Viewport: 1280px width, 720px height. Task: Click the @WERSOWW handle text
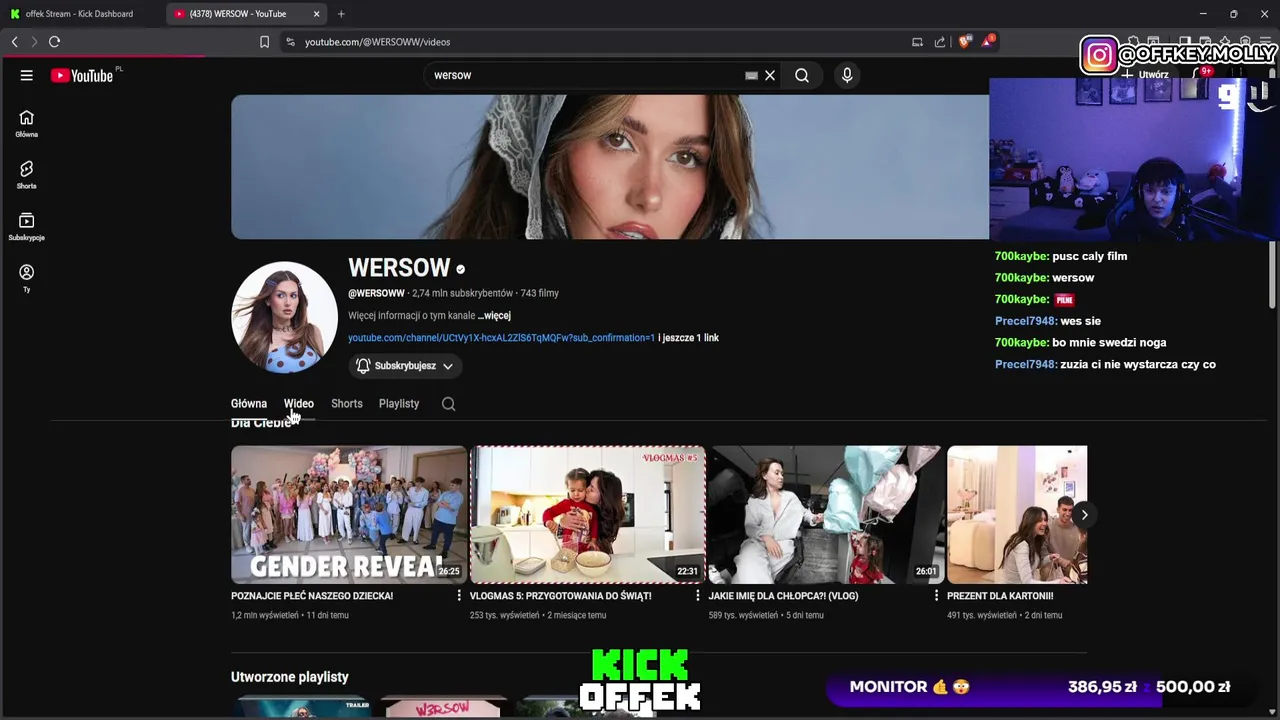tap(376, 293)
